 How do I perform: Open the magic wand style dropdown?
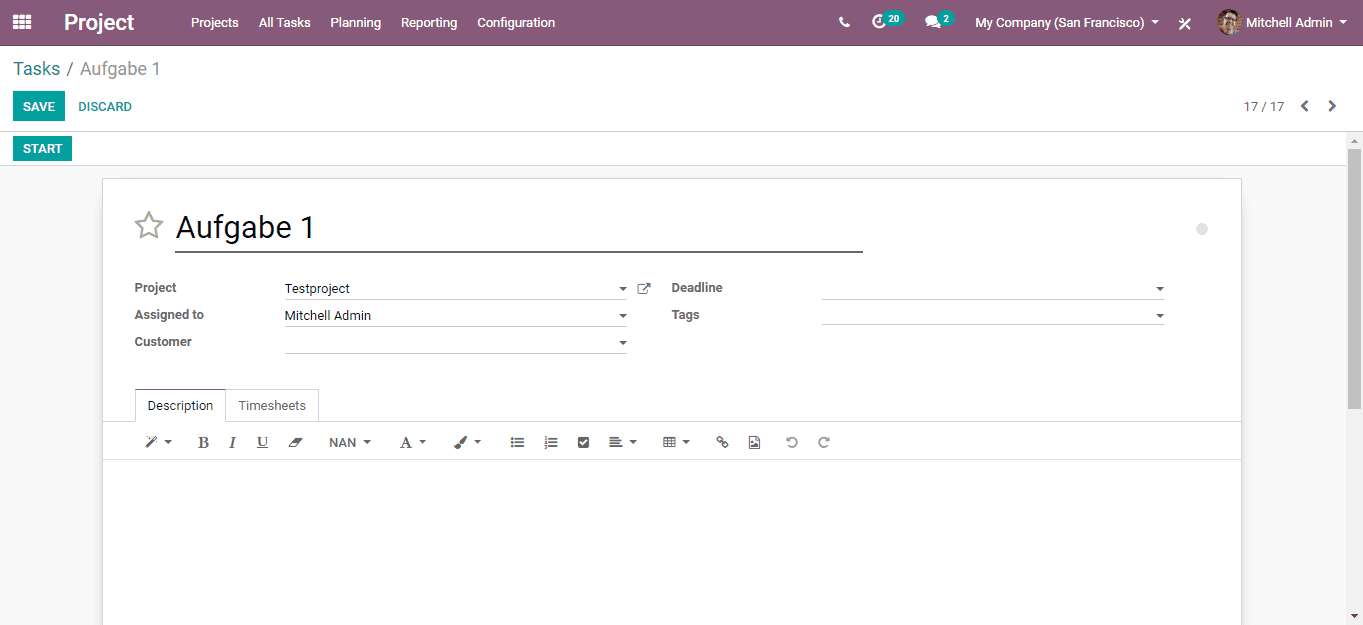158,442
